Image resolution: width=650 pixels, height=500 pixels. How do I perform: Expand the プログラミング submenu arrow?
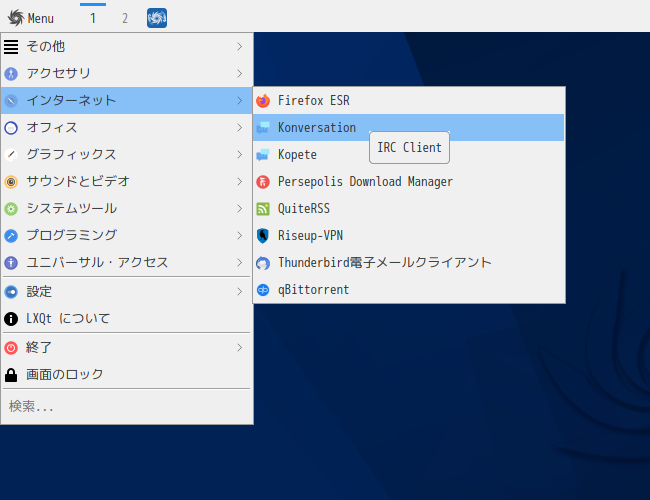240,235
